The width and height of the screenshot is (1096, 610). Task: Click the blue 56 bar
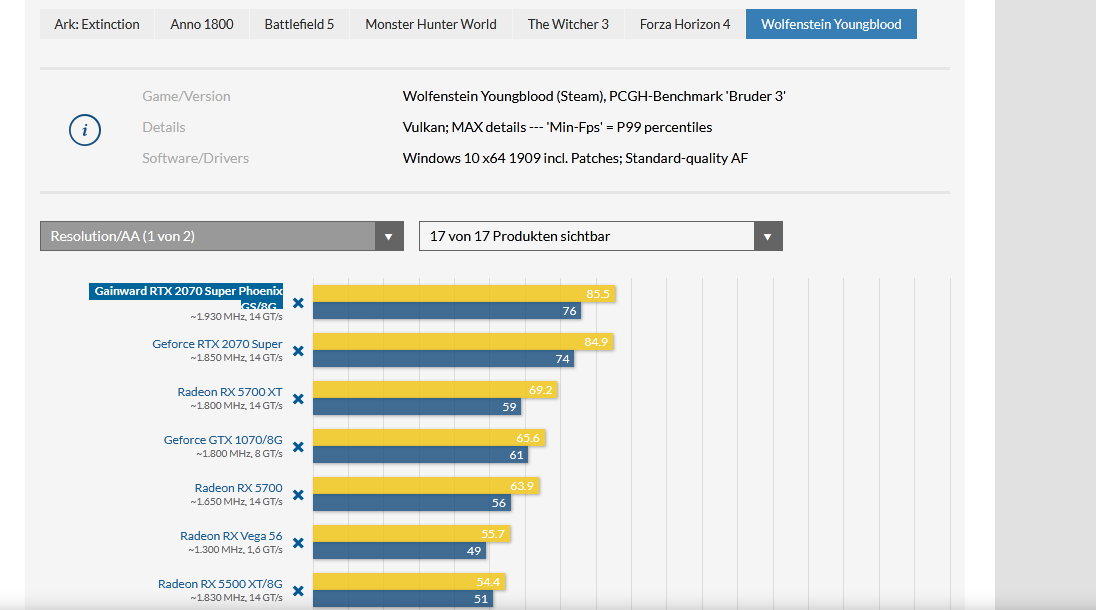click(412, 503)
